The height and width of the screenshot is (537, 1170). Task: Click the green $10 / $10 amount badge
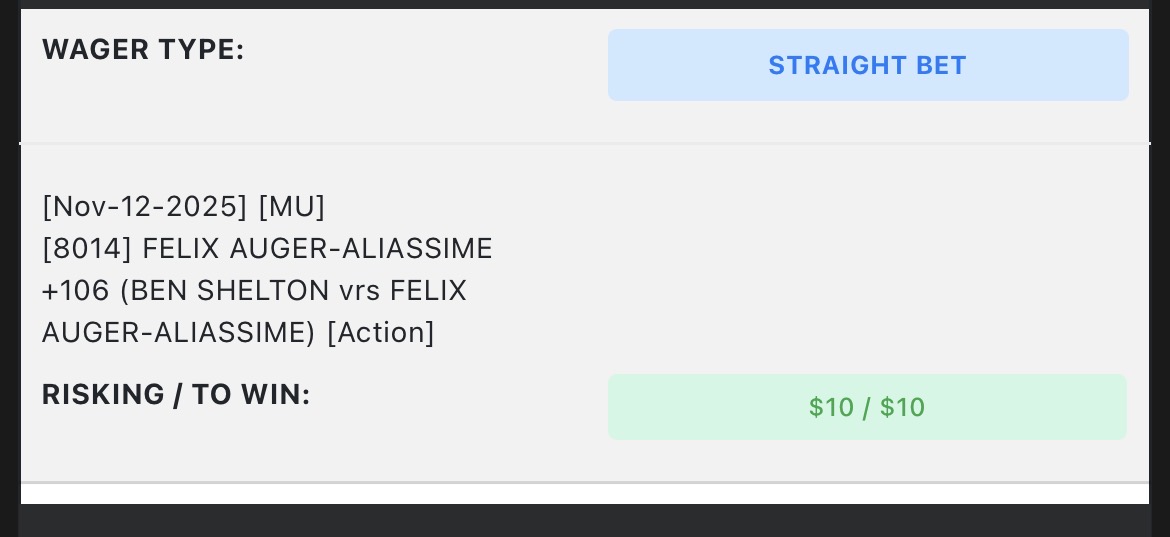tap(867, 407)
